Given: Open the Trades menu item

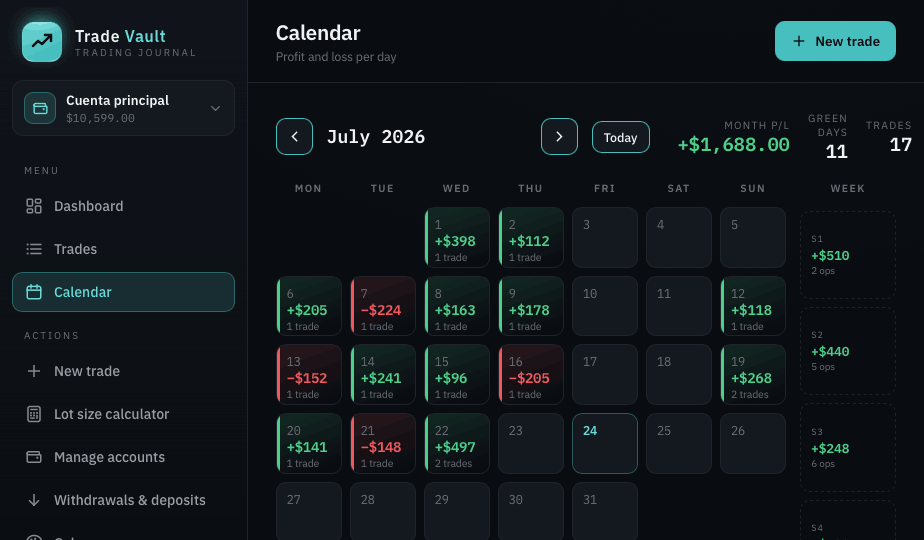Looking at the screenshot, I should coord(123,249).
